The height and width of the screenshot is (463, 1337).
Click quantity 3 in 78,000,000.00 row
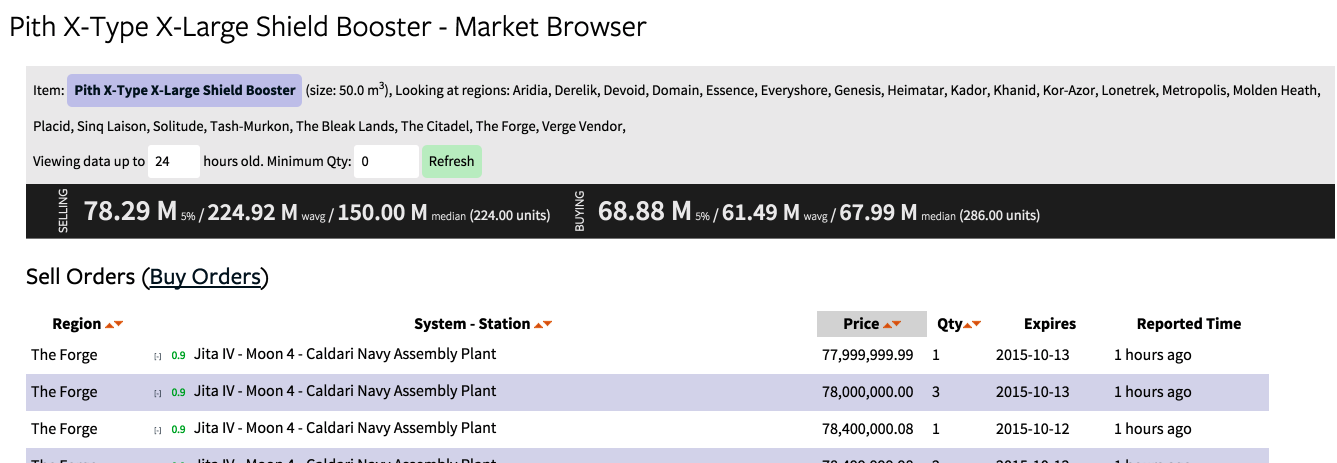936,392
